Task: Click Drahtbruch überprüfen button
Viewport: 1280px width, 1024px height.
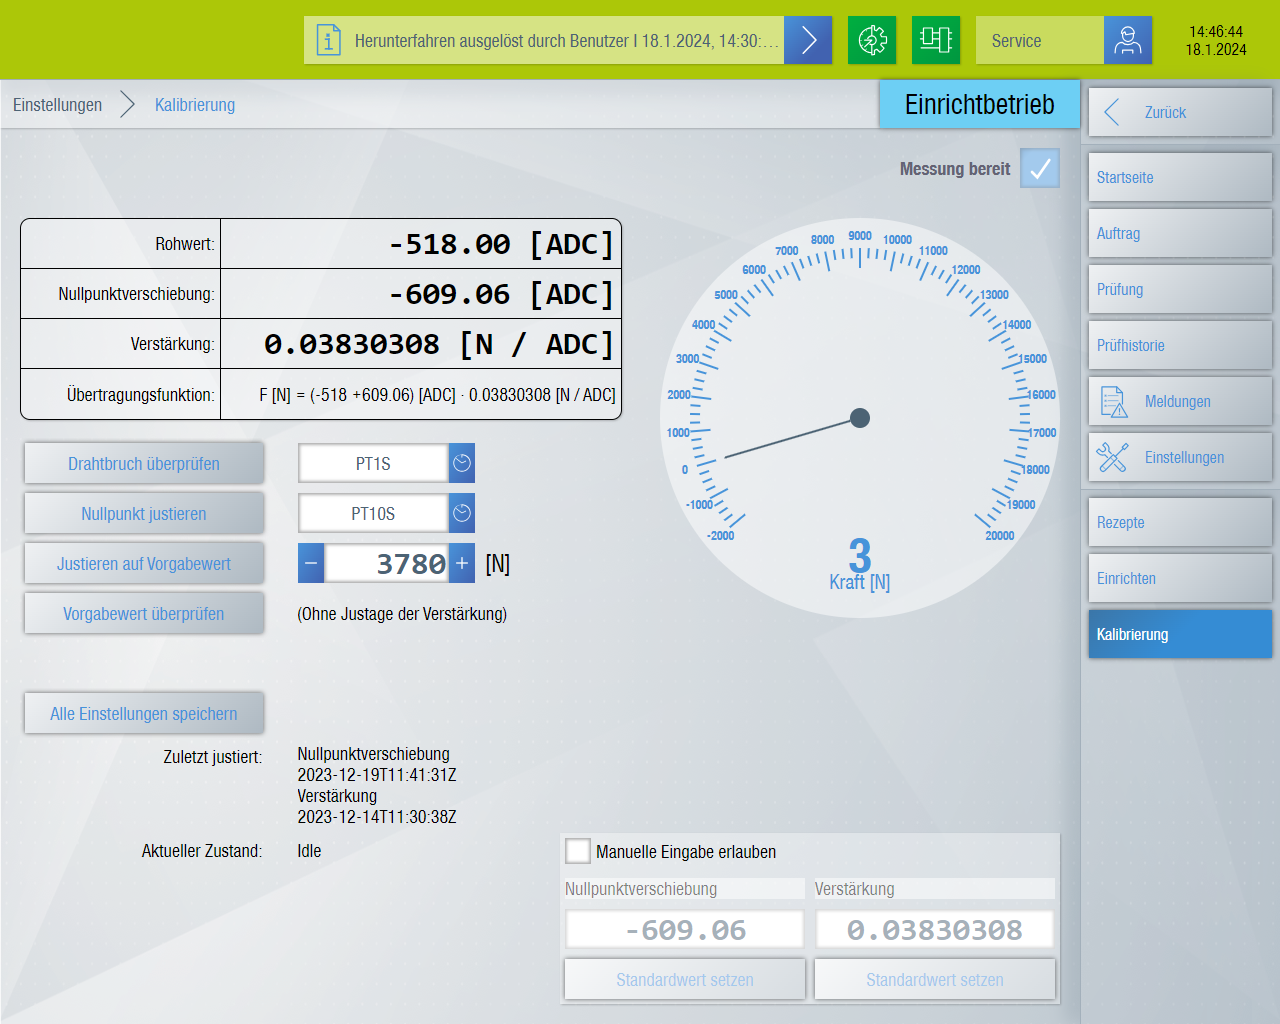Action: [x=144, y=463]
